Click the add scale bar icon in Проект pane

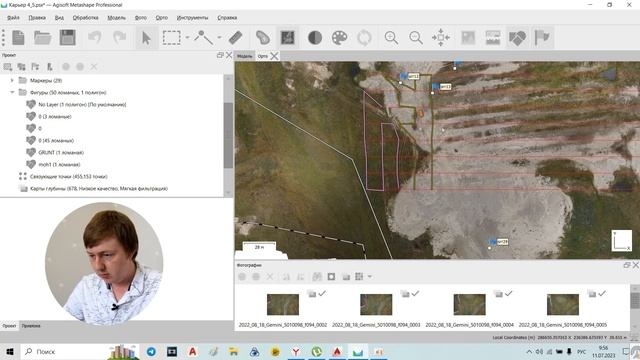tap(49, 67)
